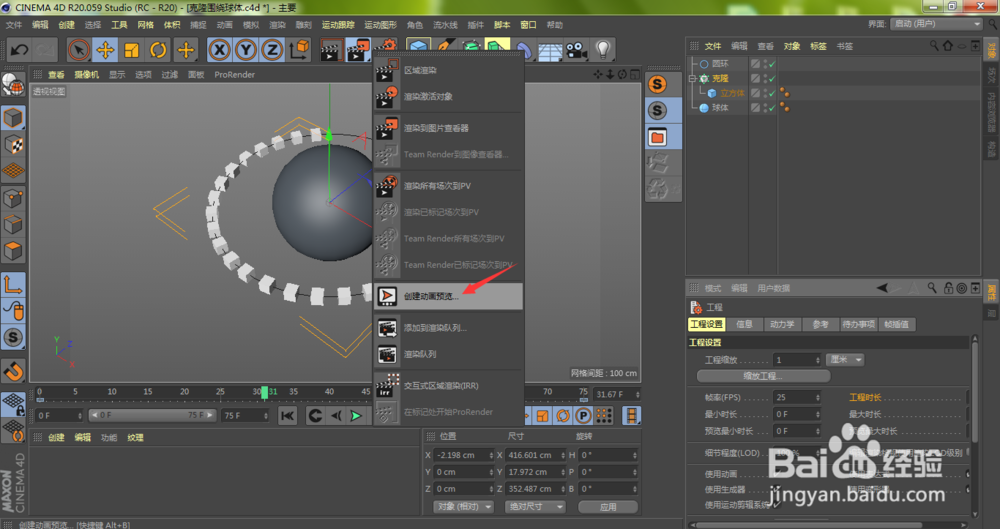Click the camera object icon
1000x529 pixels.
tap(577, 50)
